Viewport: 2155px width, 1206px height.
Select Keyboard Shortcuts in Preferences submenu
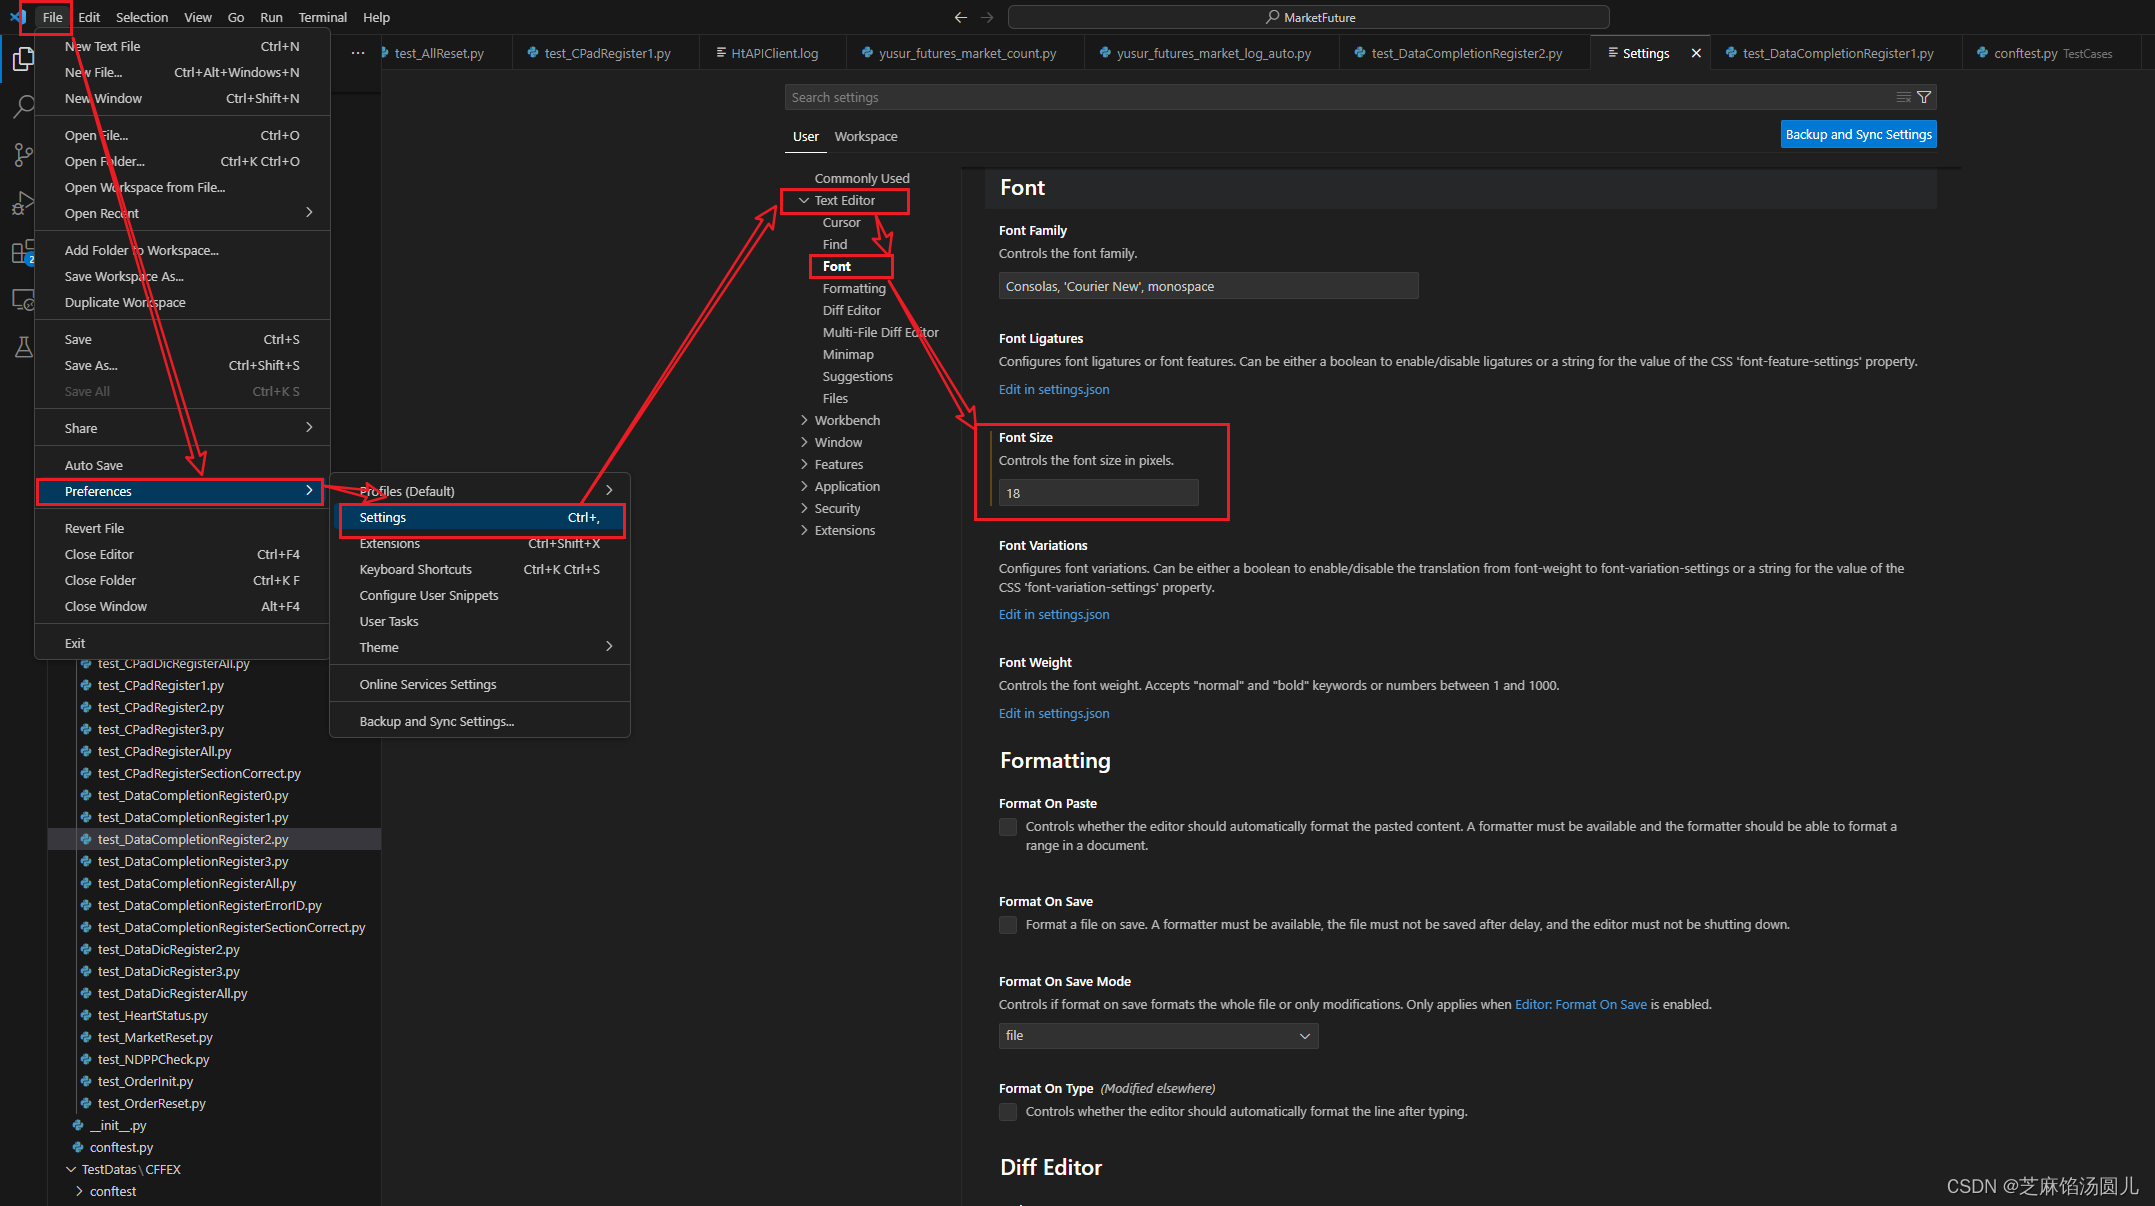[415, 569]
